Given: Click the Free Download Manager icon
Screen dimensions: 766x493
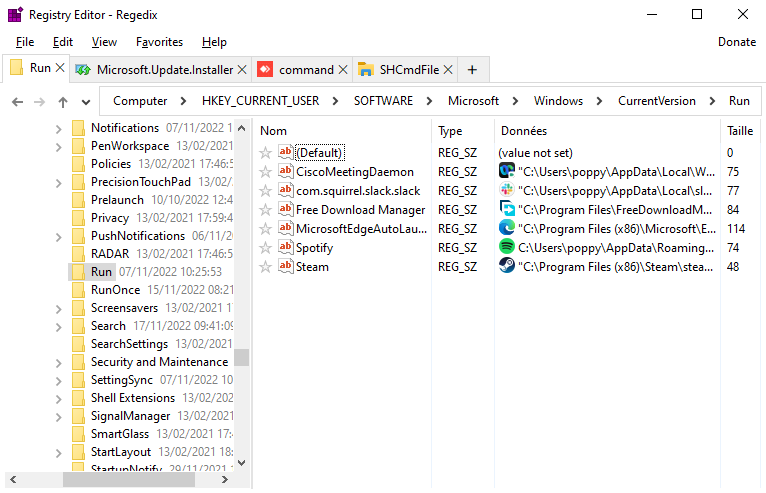Looking at the screenshot, I should coord(507,209).
